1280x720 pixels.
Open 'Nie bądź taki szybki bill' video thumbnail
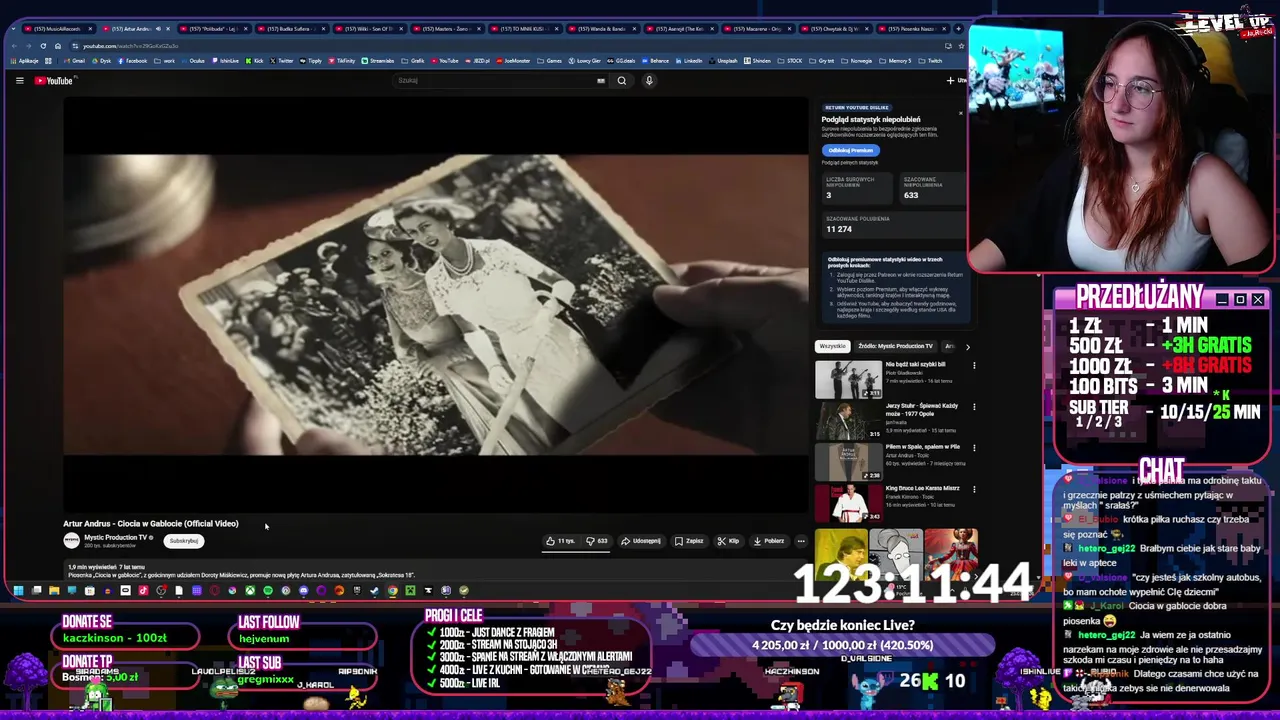click(848, 380)
